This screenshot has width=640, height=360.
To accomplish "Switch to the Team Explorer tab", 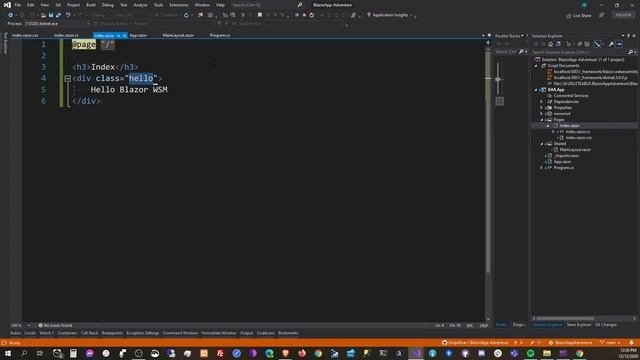I will point(579,325).
